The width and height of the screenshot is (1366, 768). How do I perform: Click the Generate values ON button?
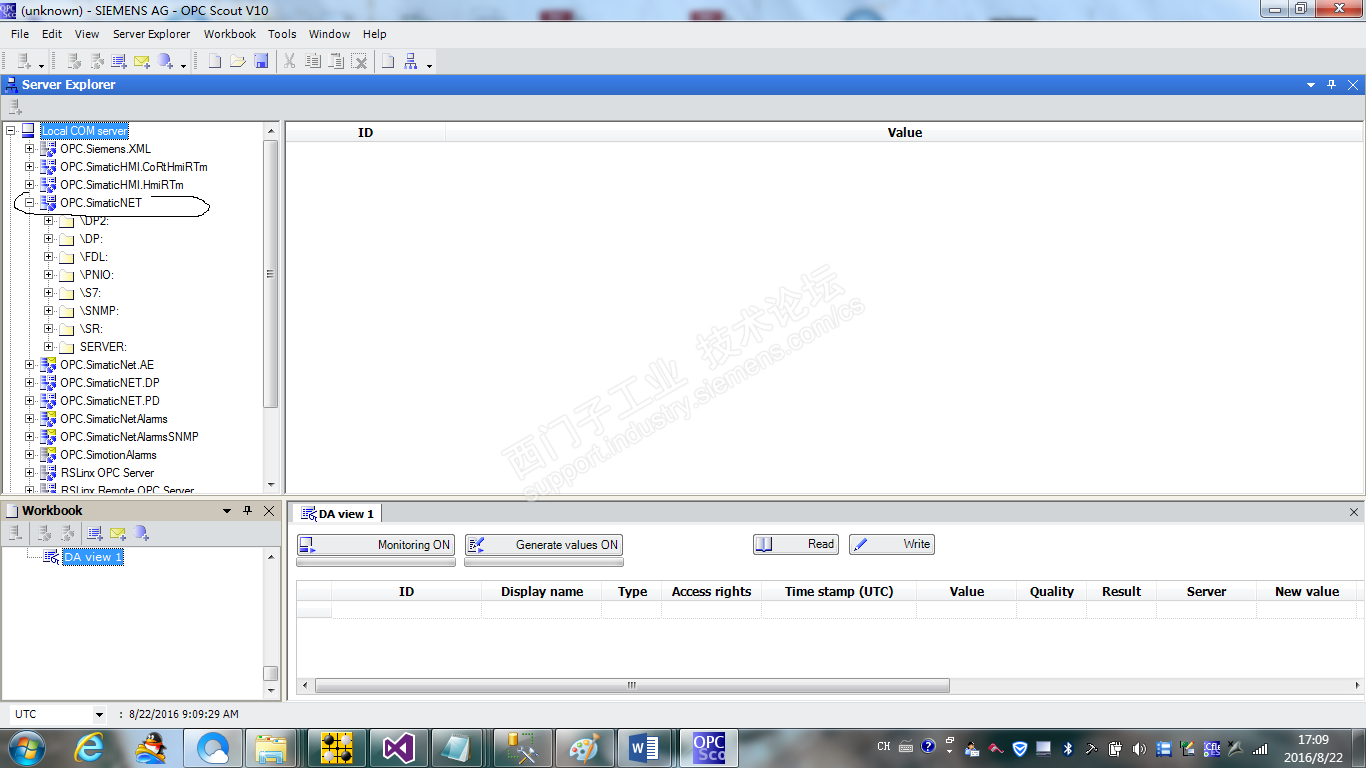click(x=544, y=545)
